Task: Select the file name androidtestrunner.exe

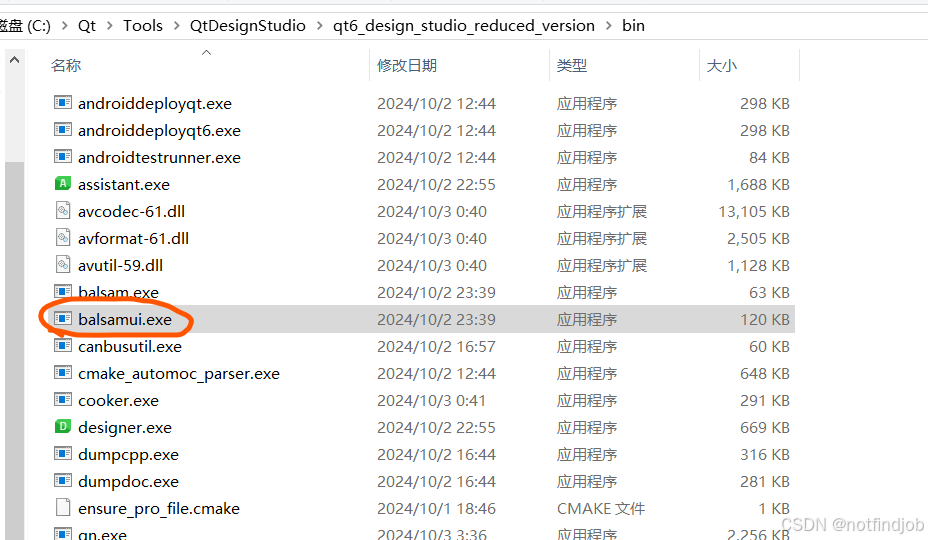Action: point(159,158)
